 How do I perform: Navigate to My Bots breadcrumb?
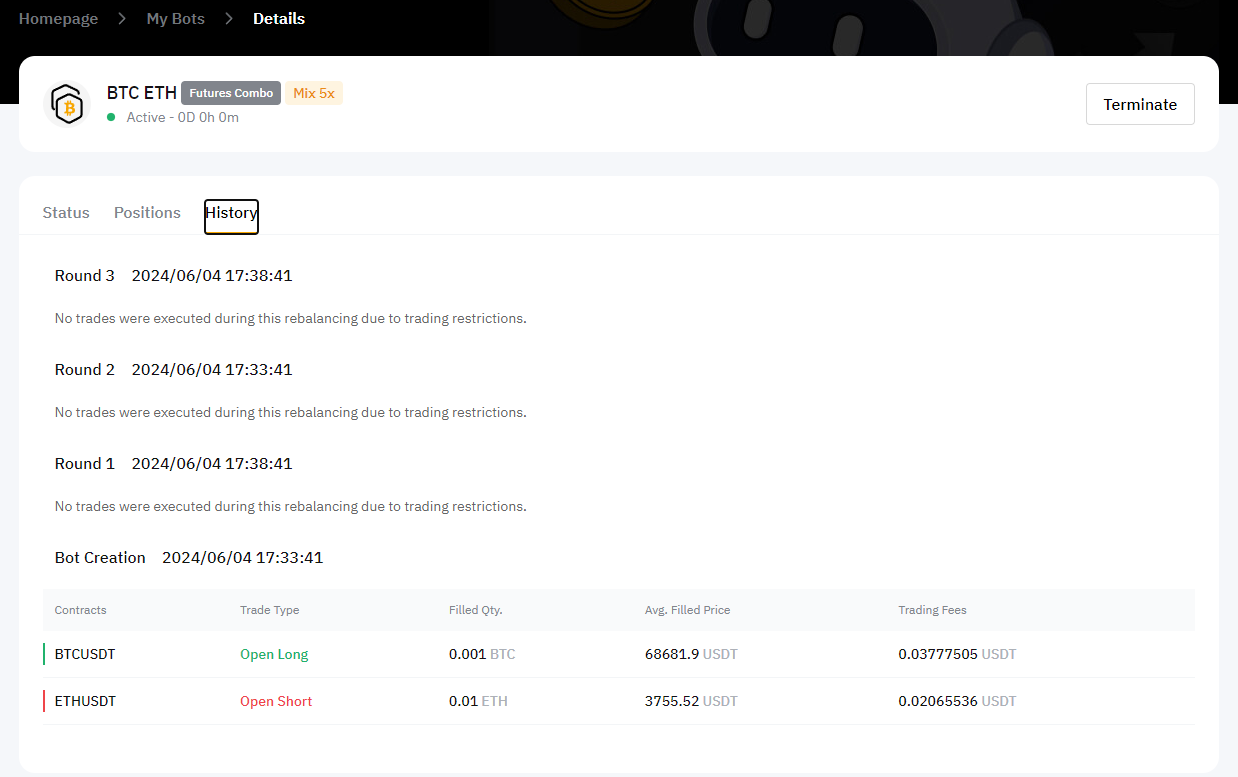175,19
